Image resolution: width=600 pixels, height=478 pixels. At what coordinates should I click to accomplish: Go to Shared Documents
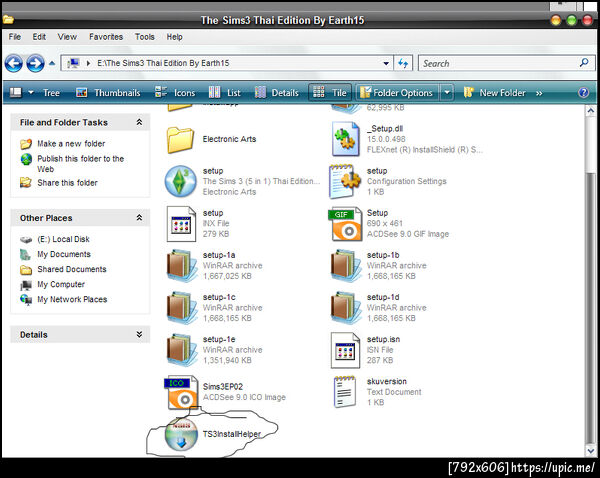tap(72, 269)
